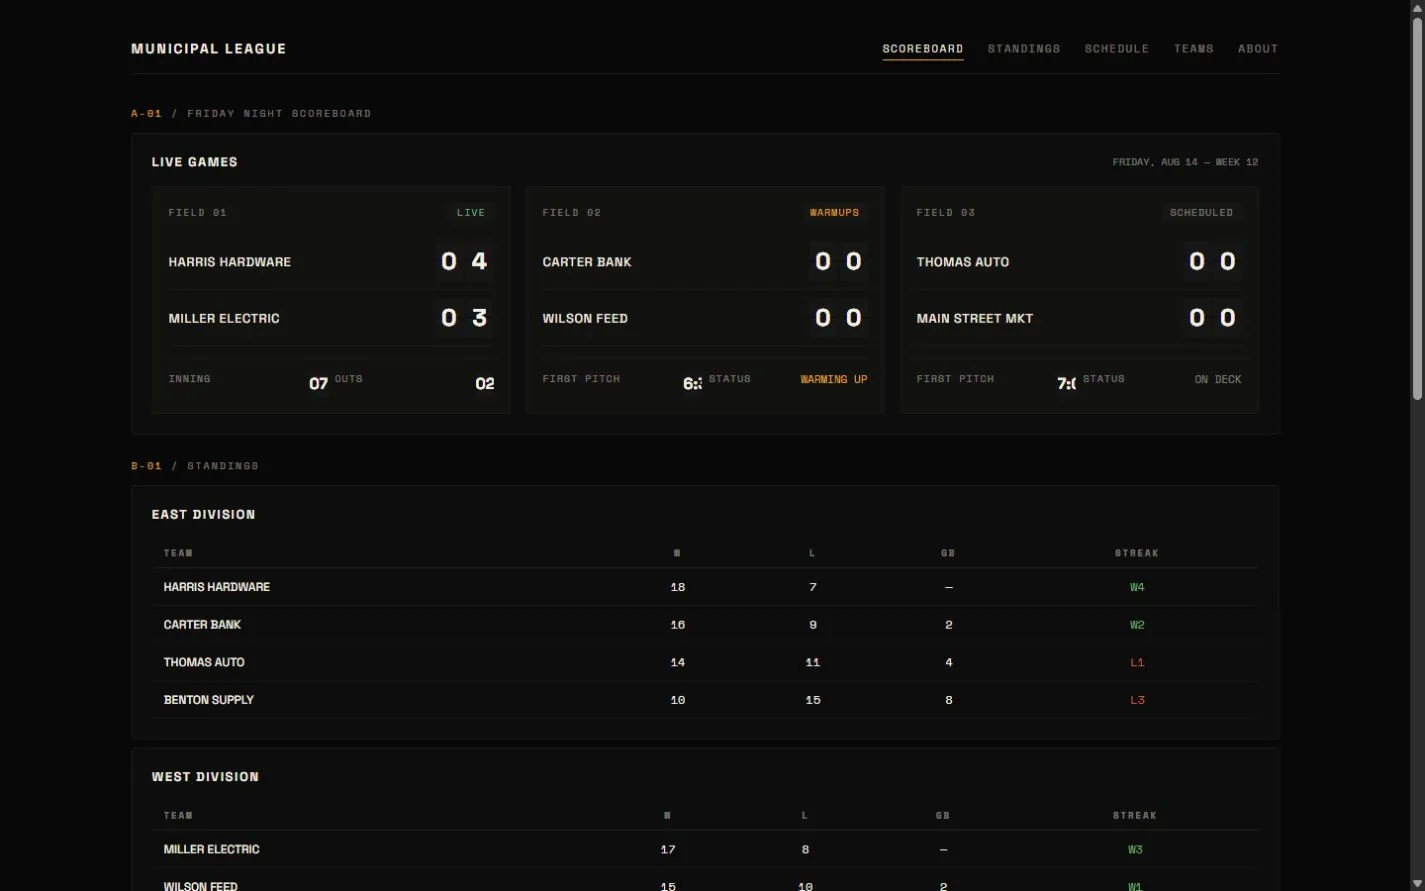Select Carter Bank in the Field 02 card
Screen dimensions: 1425x891
(587, 262)
